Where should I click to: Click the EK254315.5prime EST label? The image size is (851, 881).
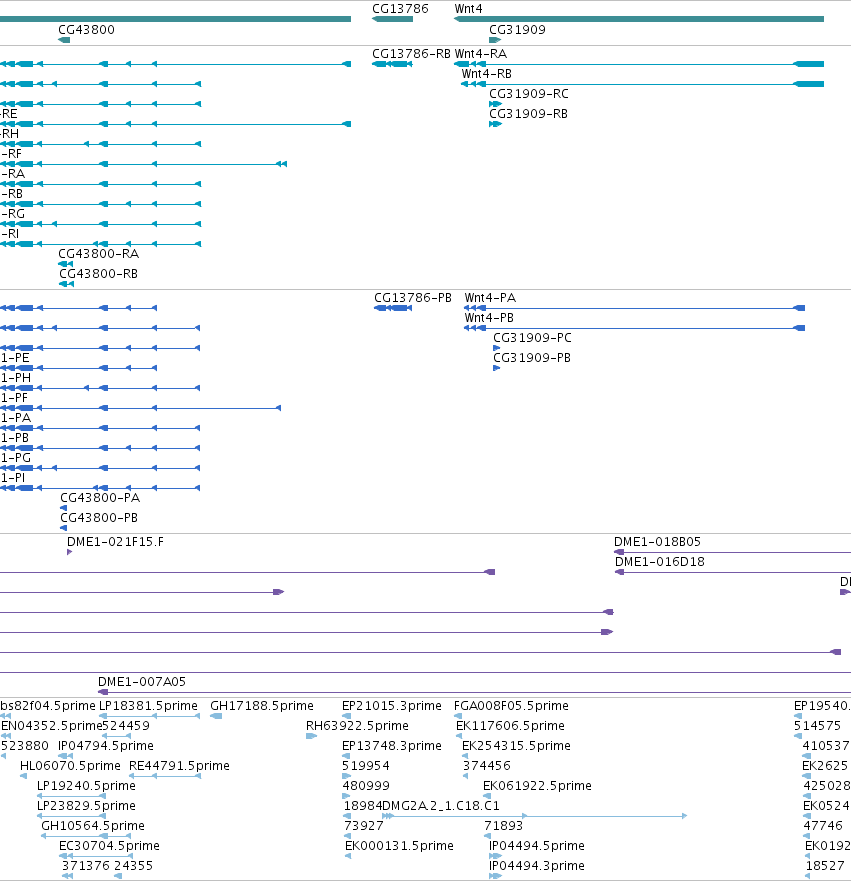click(x=516, y=746)
